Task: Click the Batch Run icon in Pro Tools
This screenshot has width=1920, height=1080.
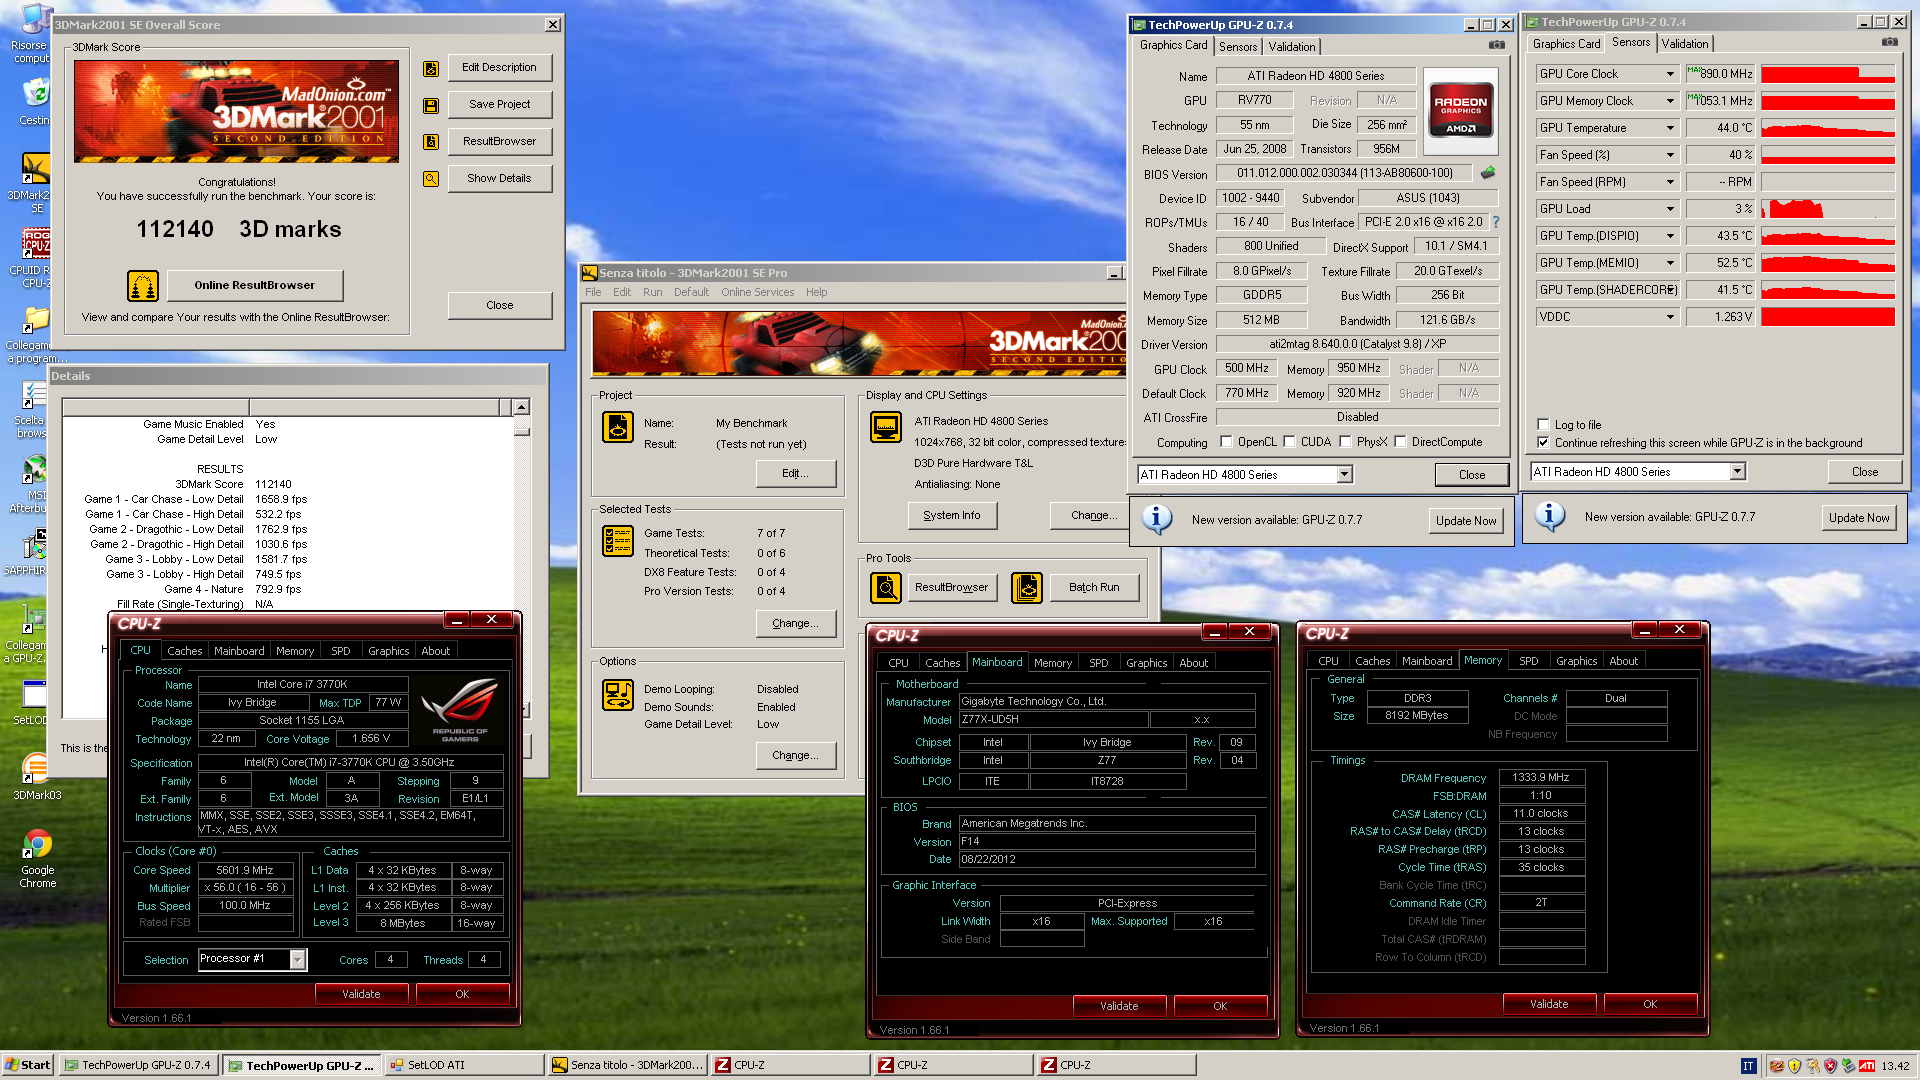Action: [1027, 588]
